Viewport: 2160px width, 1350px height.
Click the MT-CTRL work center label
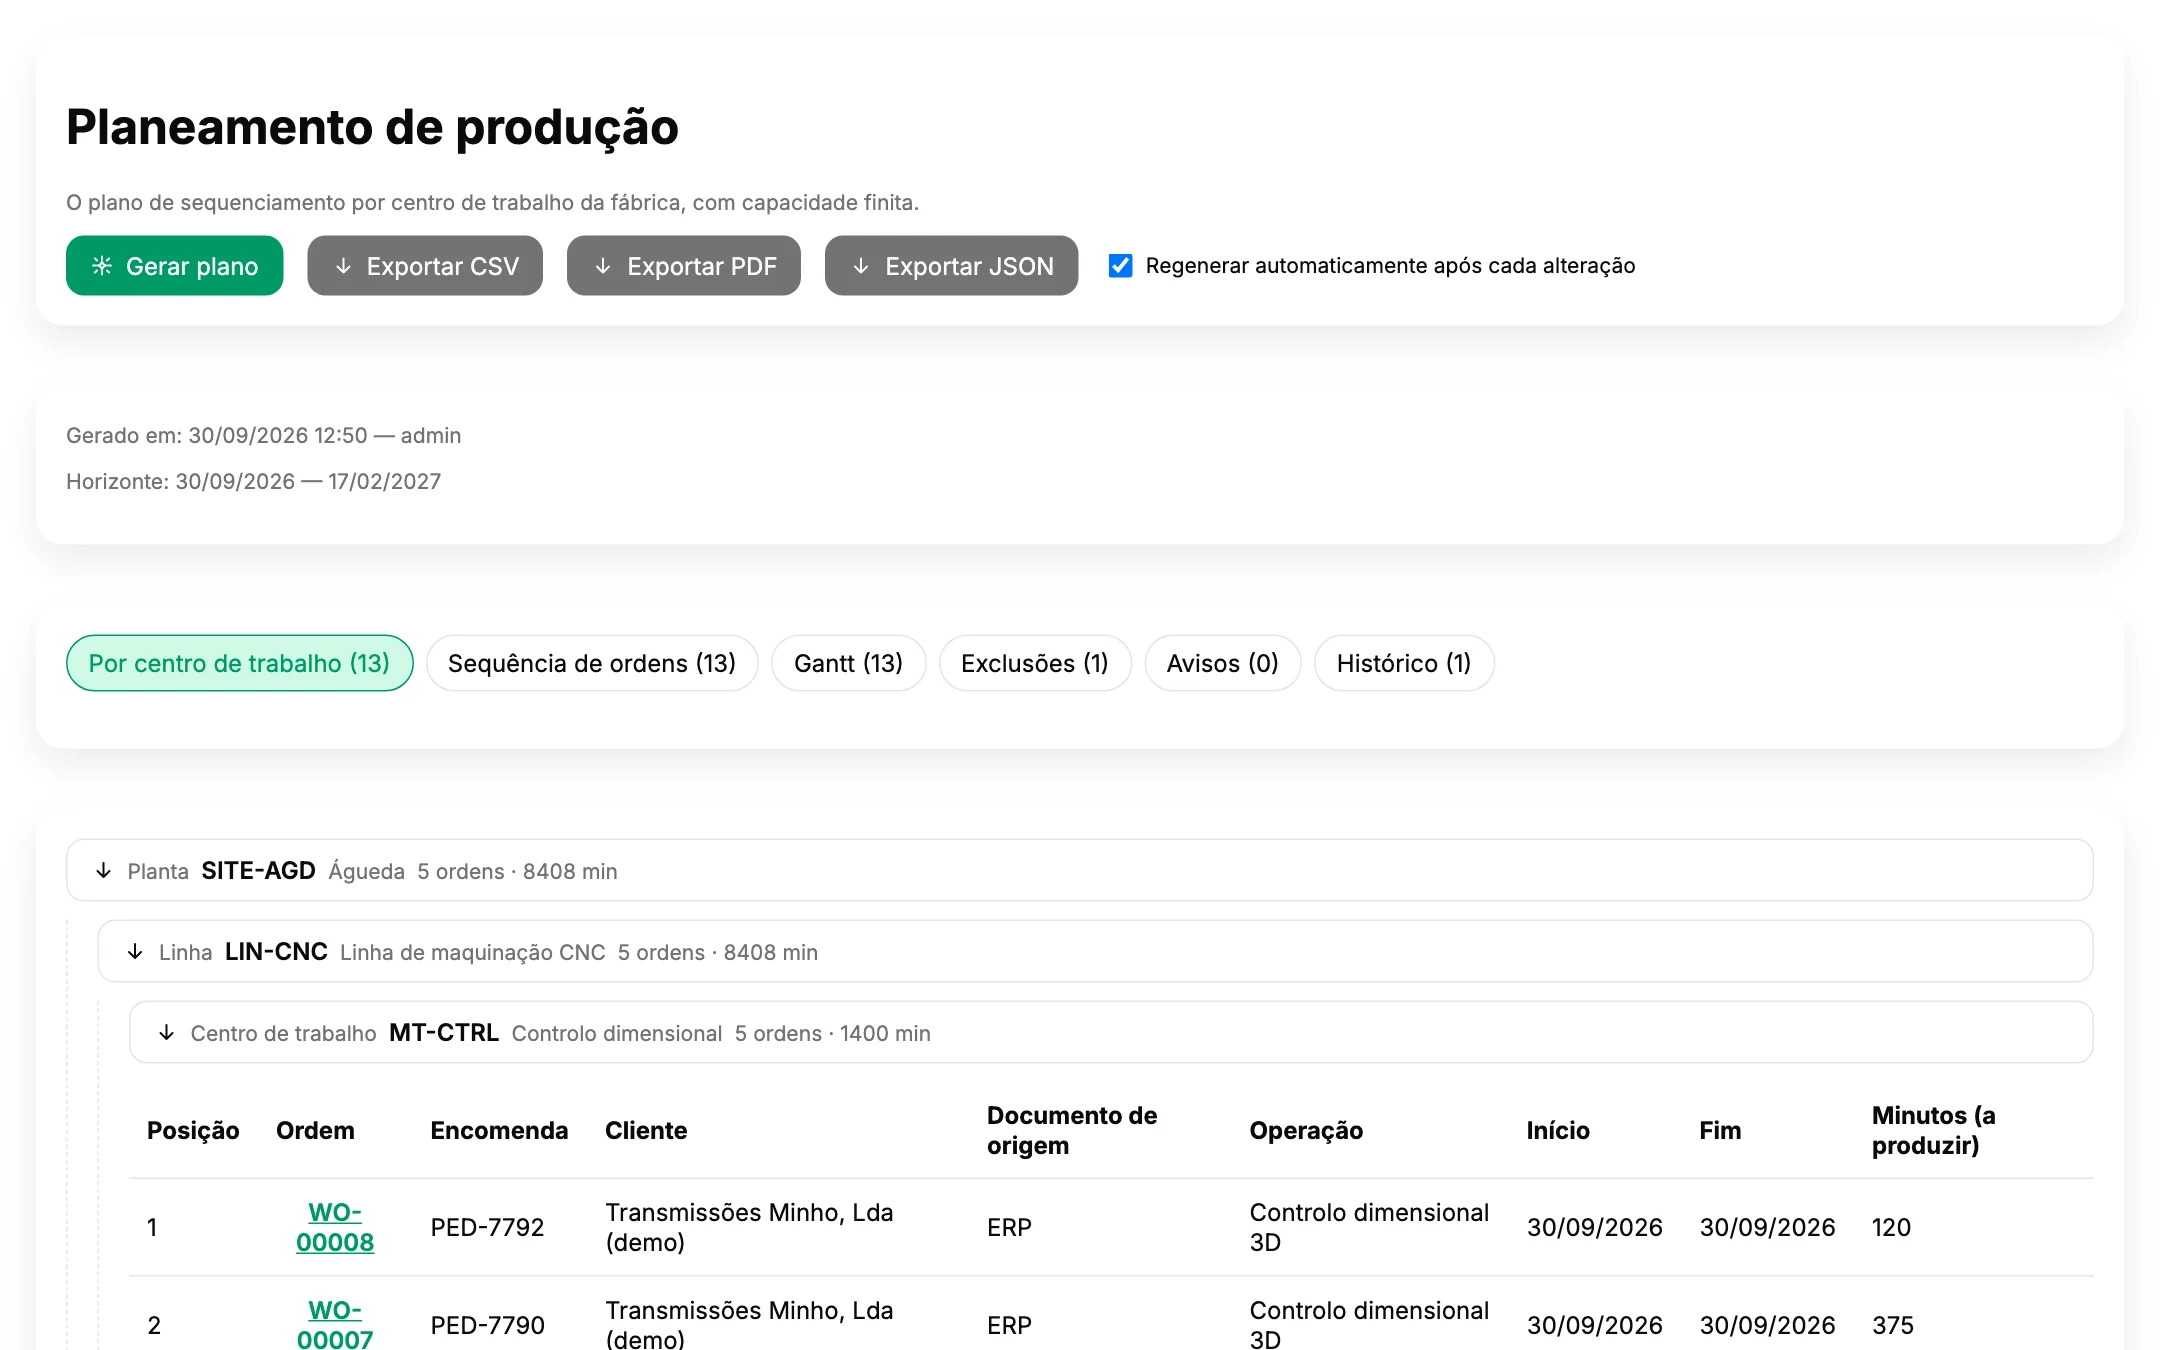(444, 1033)
